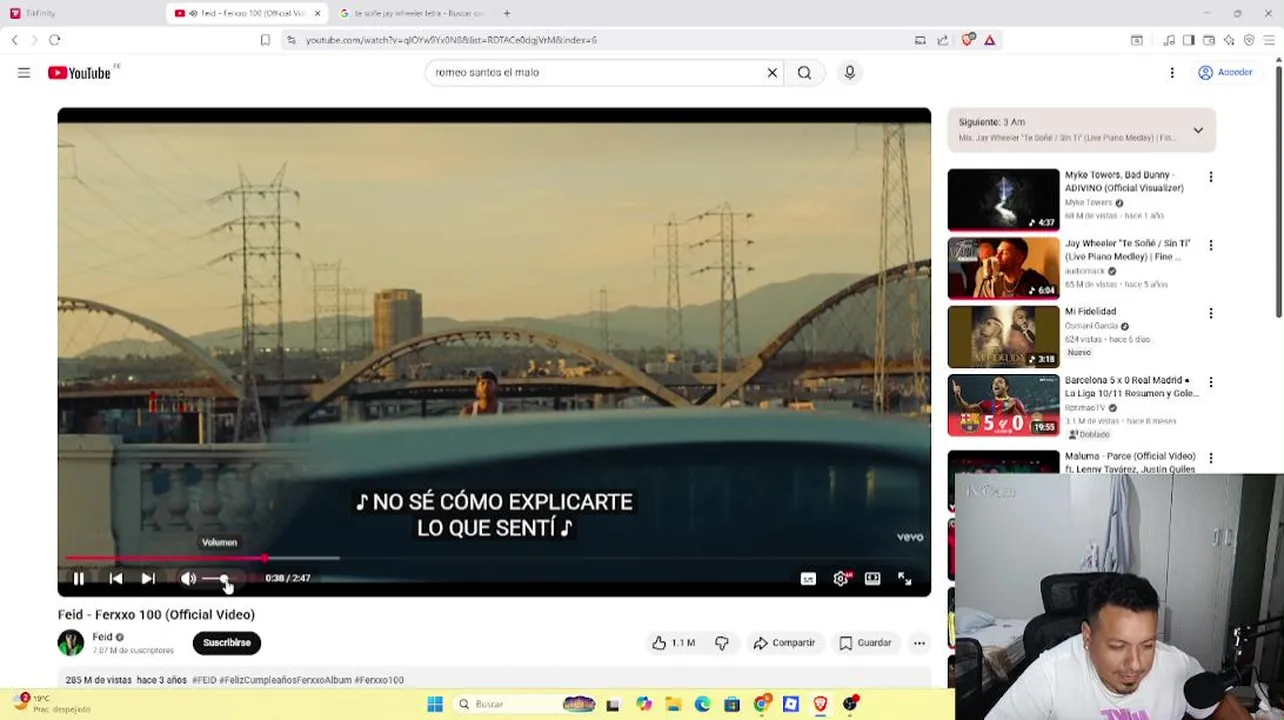Image resolution: width=1284 pixels, height=720 pixels.
Task: Open File Explorer from taskbar
Action: pyautogui.click(x=673, y=704)
